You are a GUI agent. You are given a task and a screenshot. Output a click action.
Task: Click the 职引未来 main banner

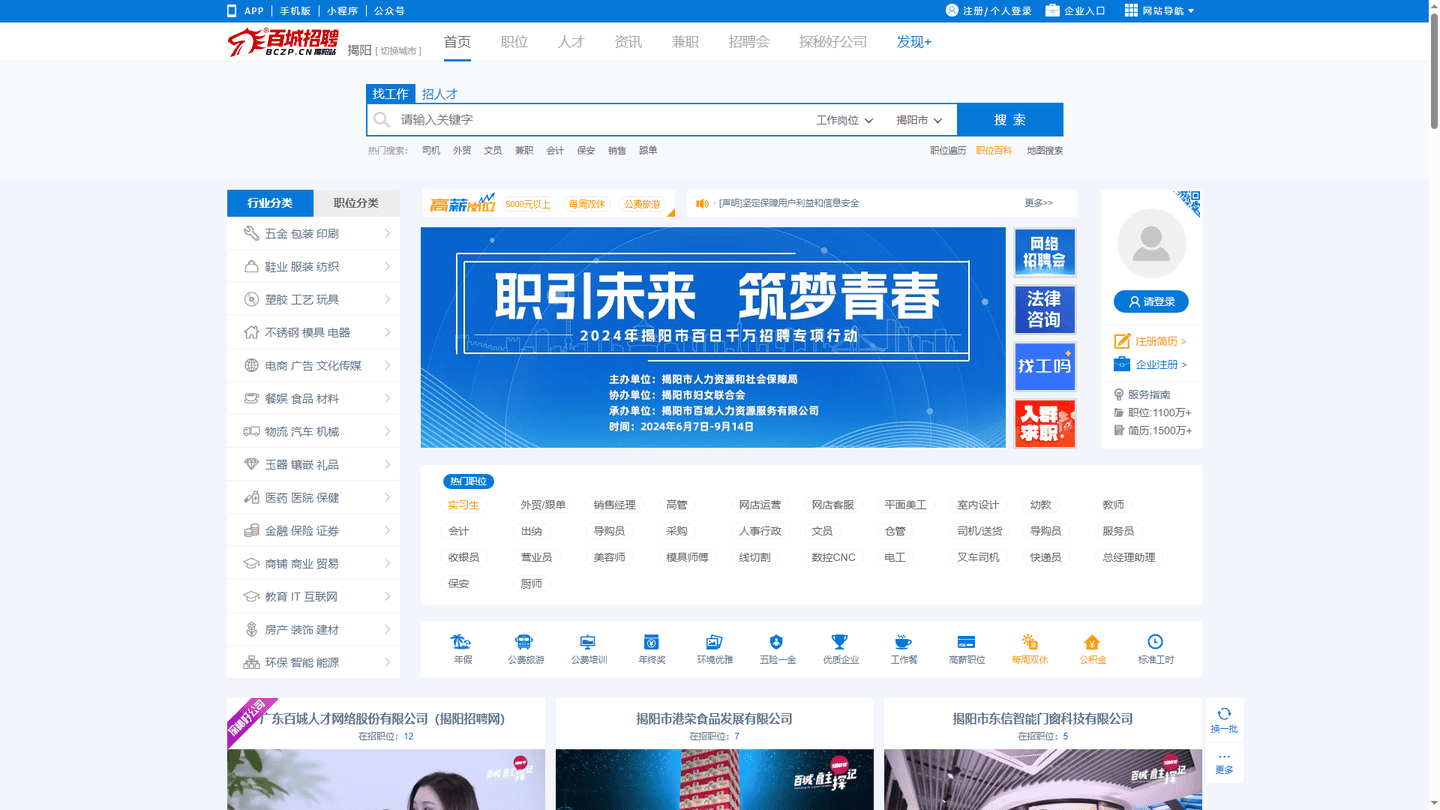(713, 338)
